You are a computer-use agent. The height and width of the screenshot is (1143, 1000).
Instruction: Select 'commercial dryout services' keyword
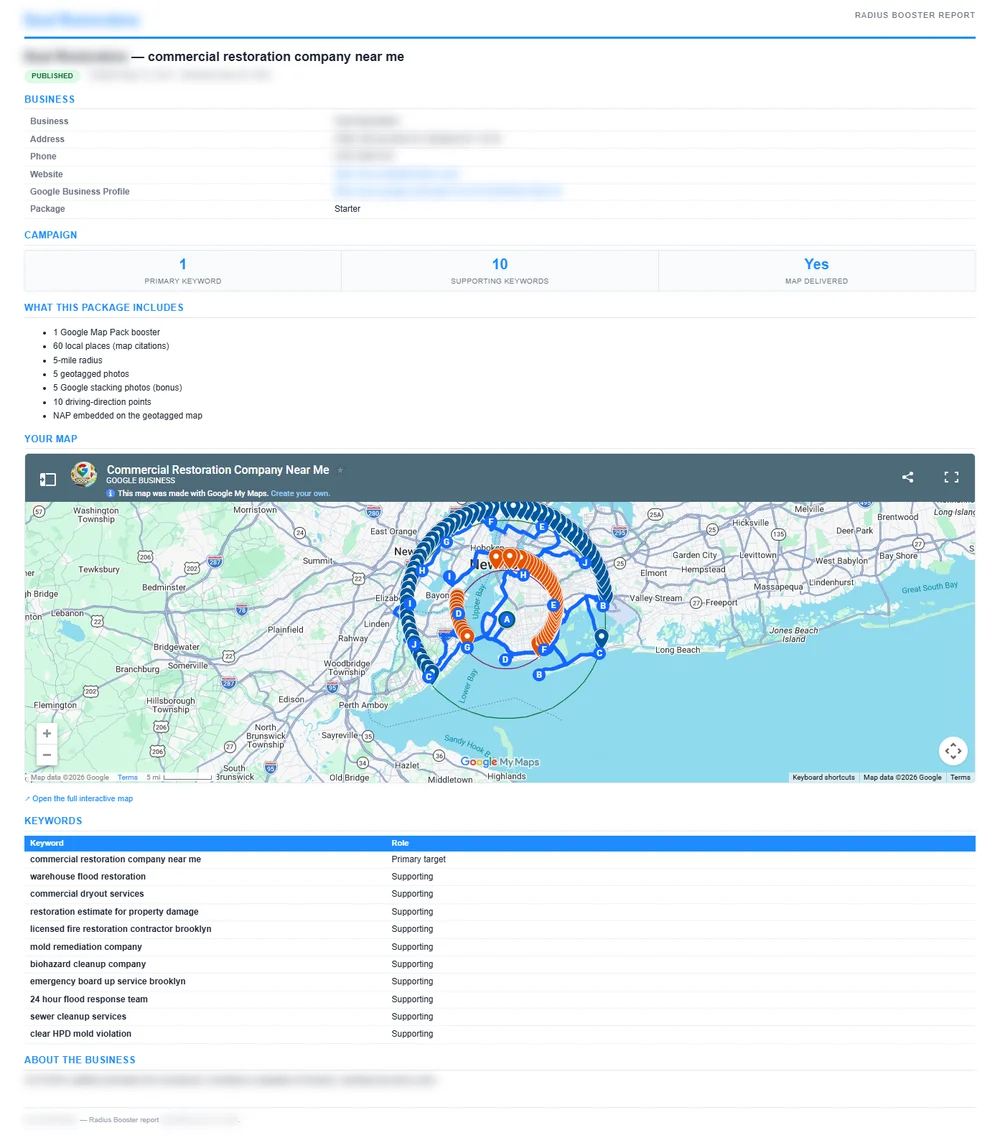pos(87,894)
